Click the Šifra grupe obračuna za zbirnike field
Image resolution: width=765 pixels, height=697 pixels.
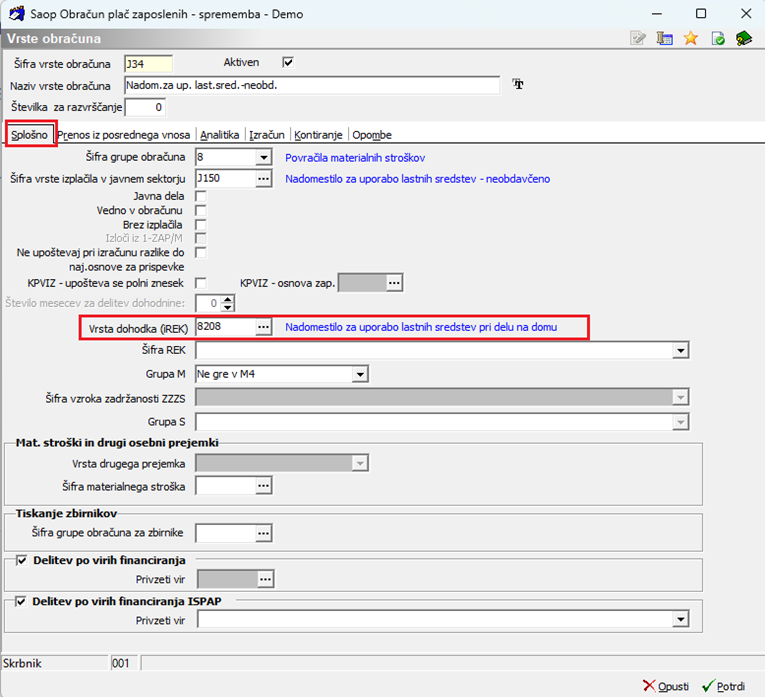225,533
